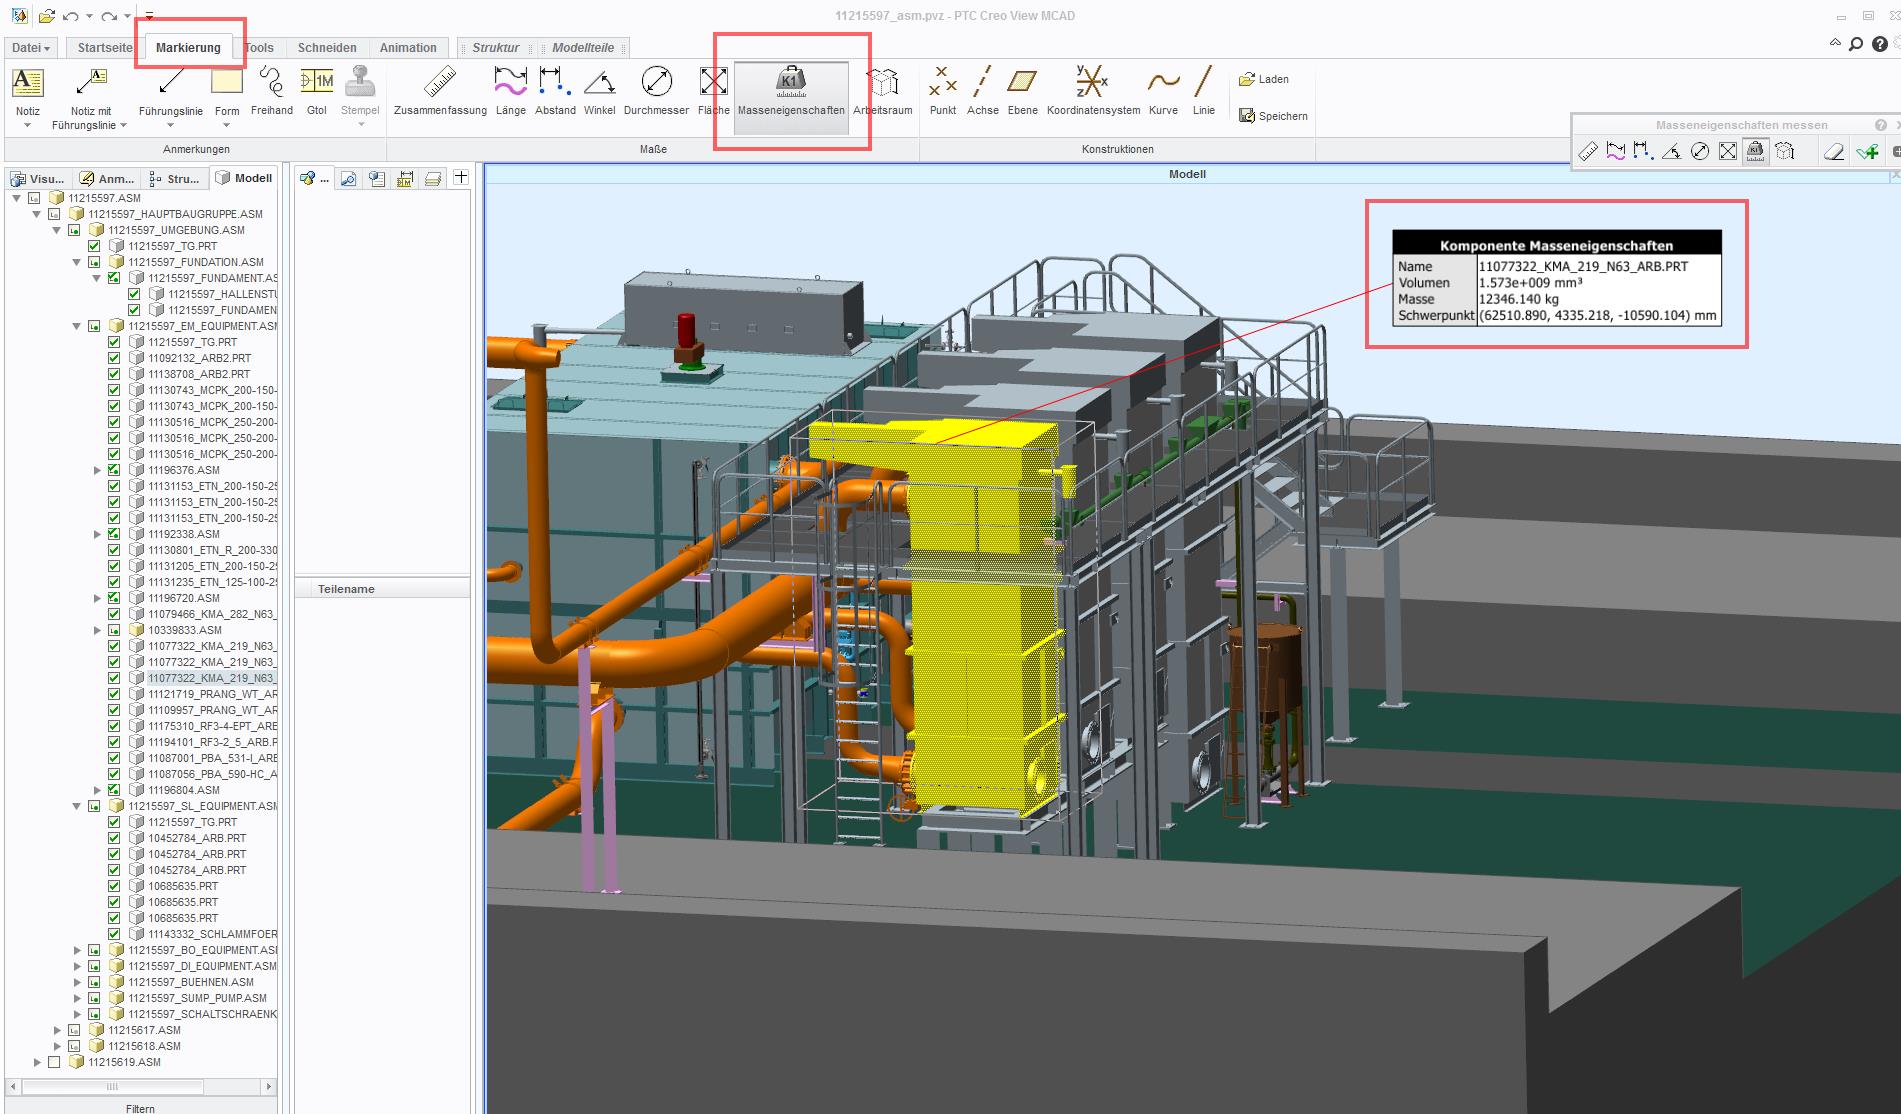
Task: Toggle checkbox for 11138708_ARB2.PRT
Action: click(x=114, y=374)
